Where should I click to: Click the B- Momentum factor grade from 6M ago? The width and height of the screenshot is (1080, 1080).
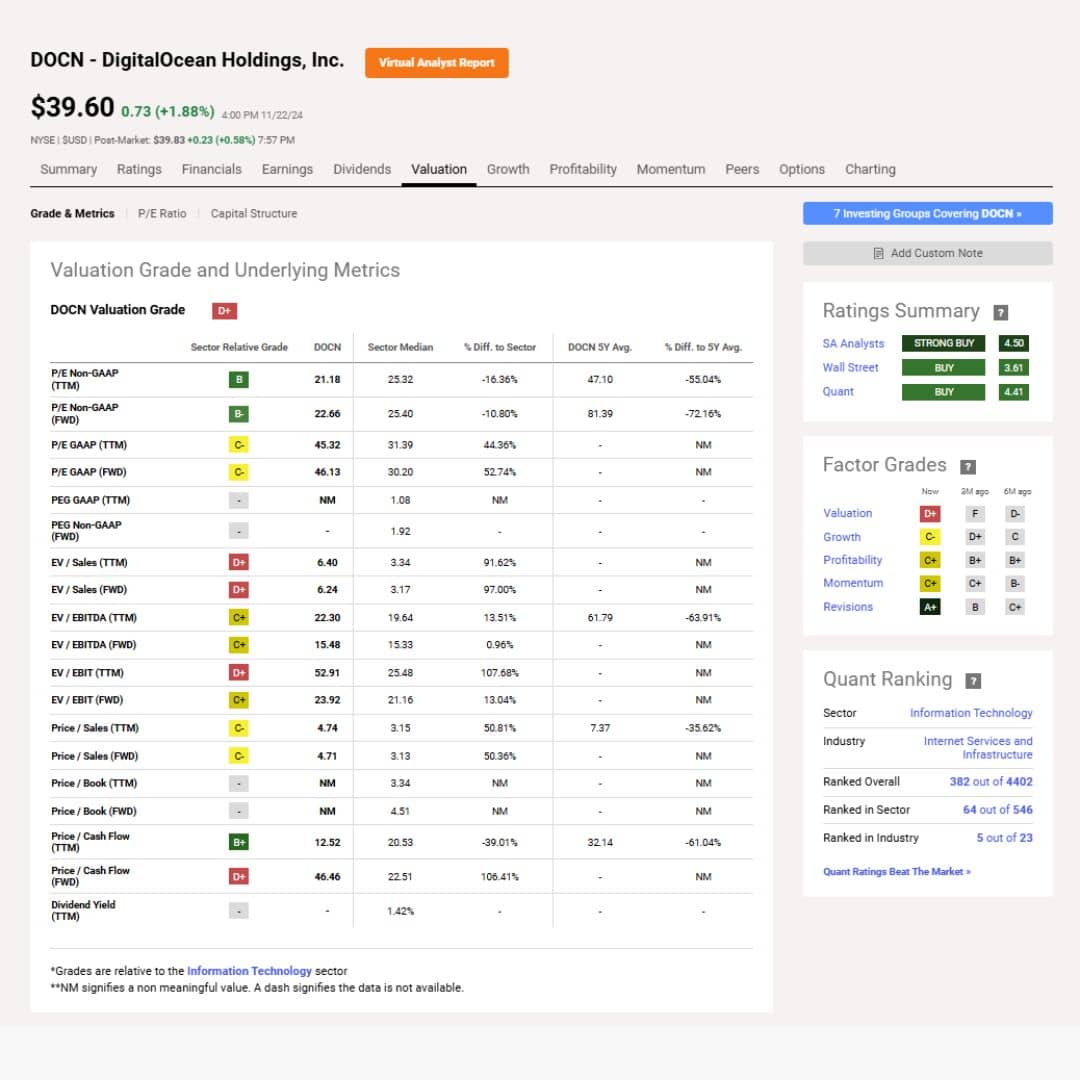point(1015,583)
